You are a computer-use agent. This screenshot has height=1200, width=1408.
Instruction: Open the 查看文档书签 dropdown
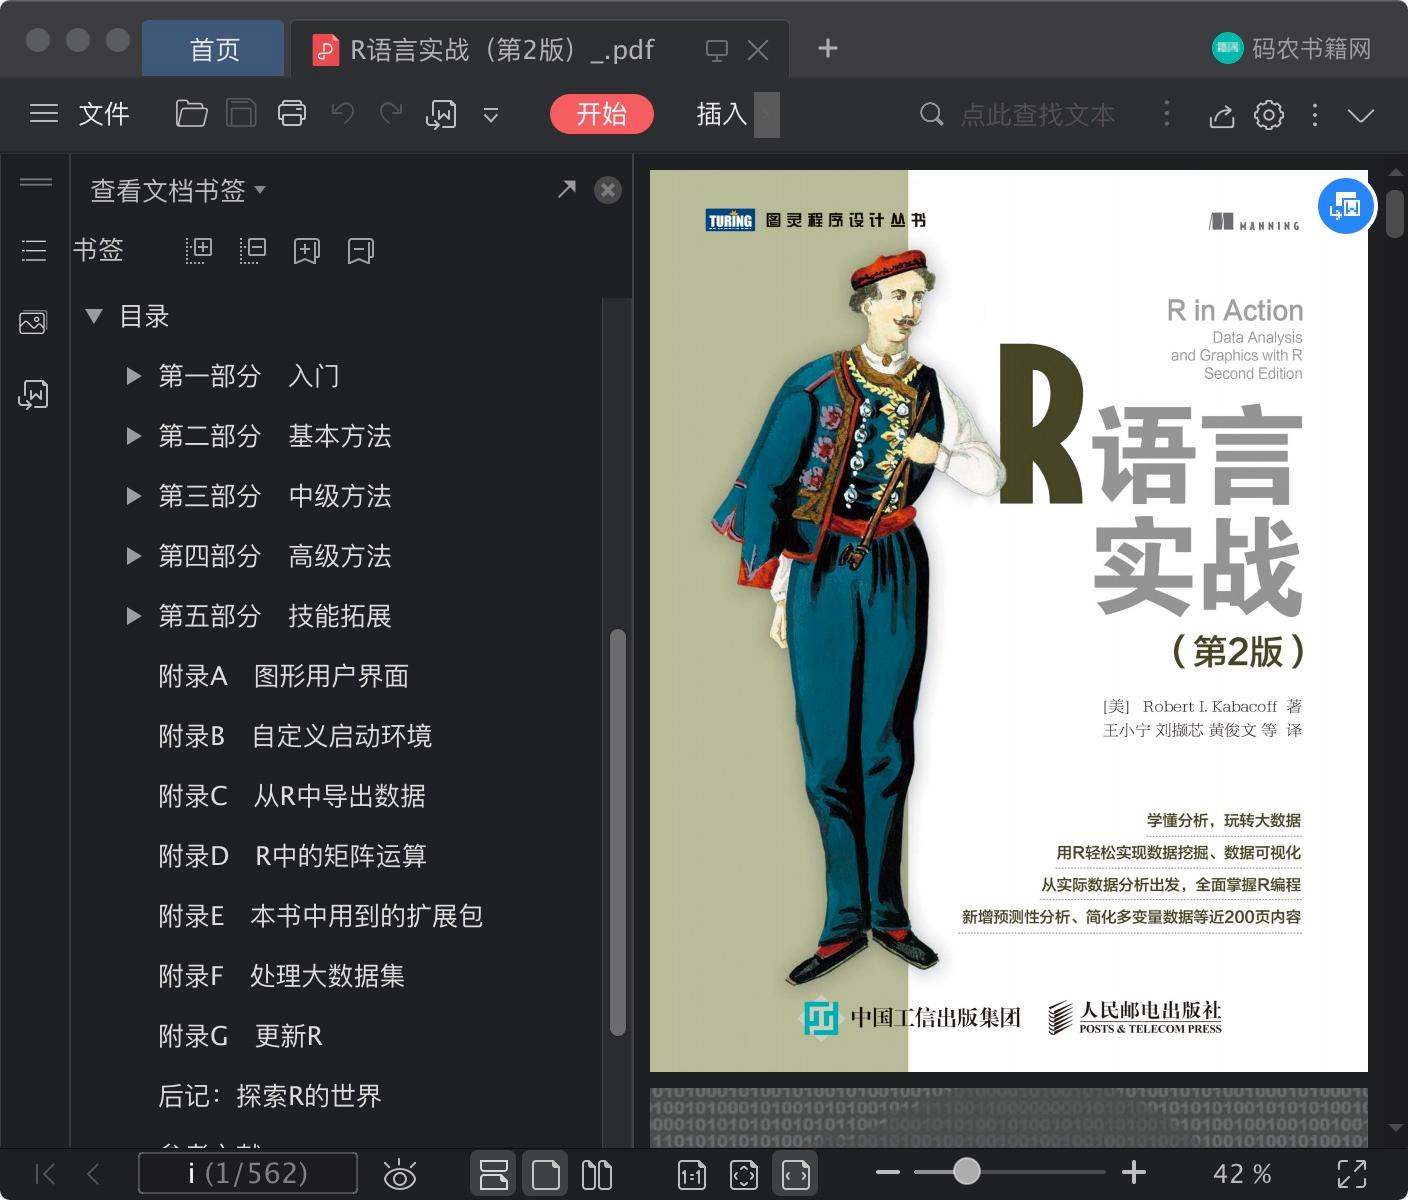point(178,190)
